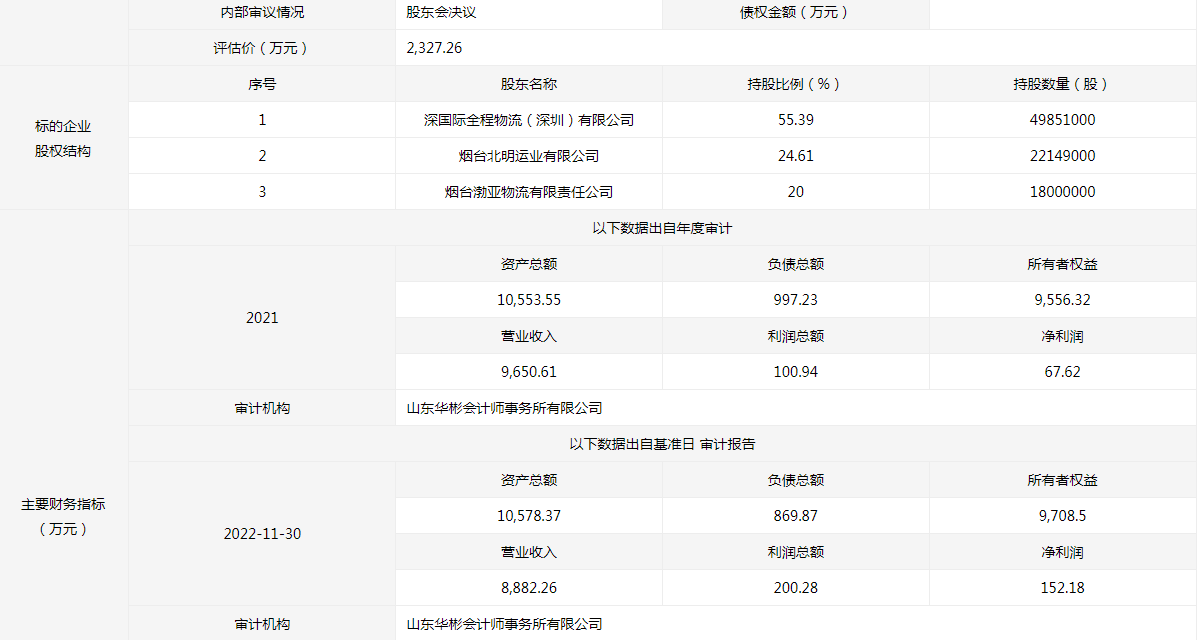This screenshot has height=640, width=1202.
Task: Select net profit value 67.62
Action: tap(1062, 372)
